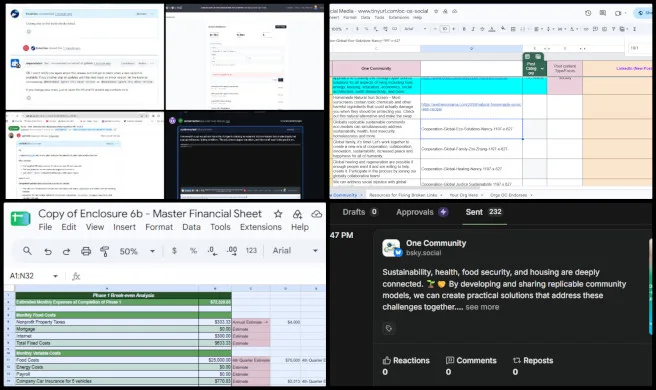Decrease font size with minus button
This screenshot has height=390, width=656.
pos(436,29)
